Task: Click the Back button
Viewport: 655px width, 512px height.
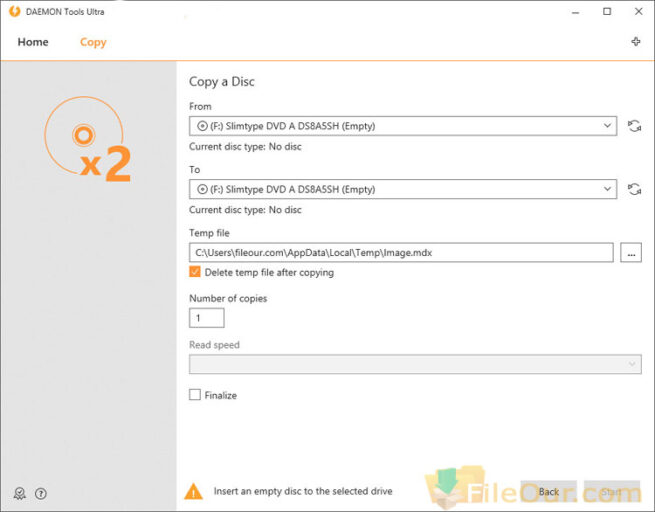Action: (548, 492)
